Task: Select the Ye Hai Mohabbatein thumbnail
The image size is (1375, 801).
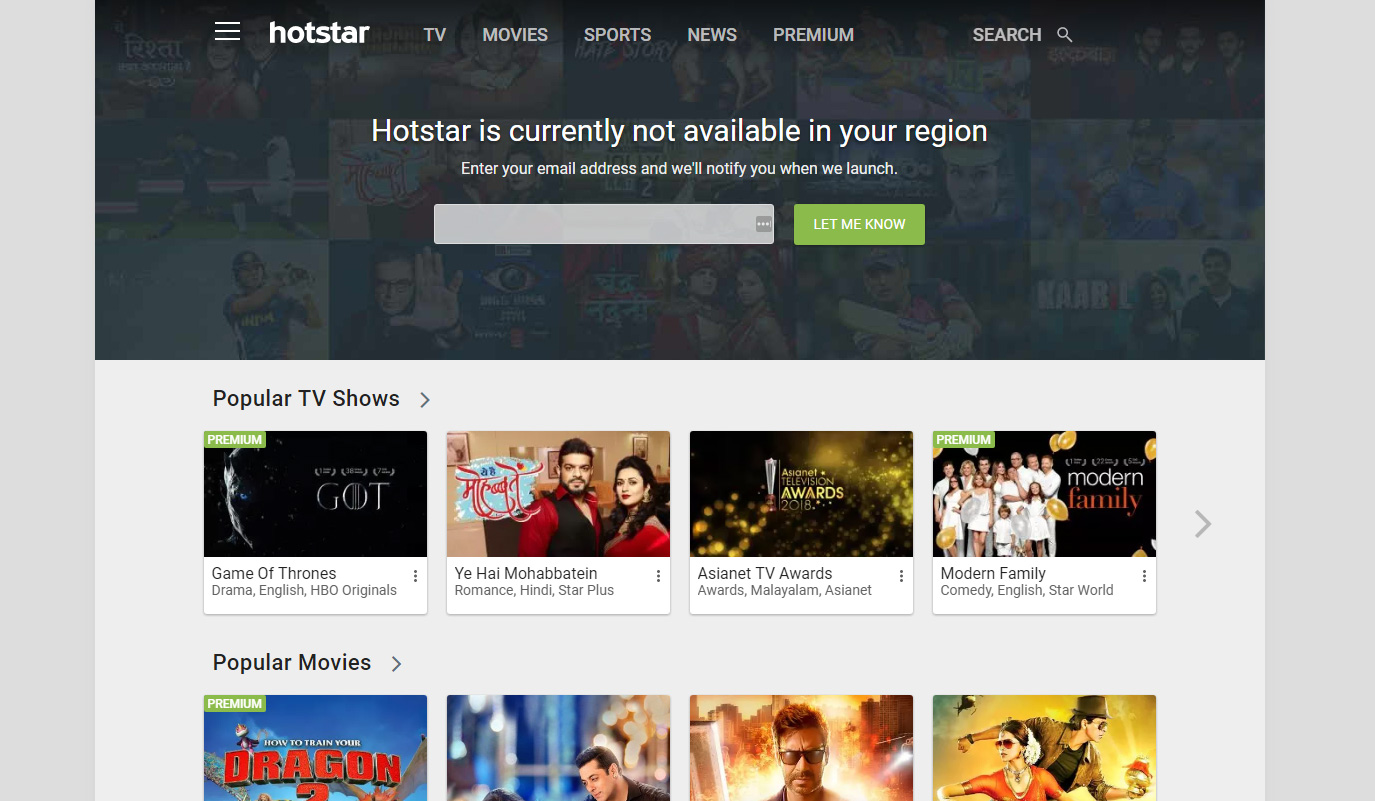Action: tap(558, 494)
